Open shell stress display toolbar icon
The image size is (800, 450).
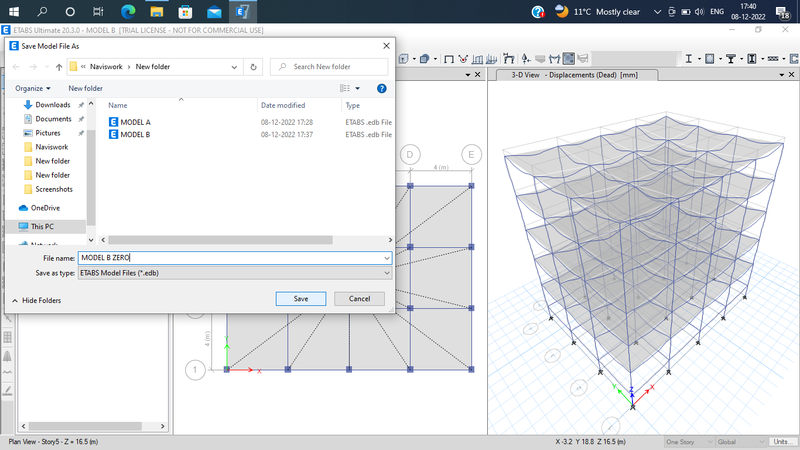(x=491, y=59)
